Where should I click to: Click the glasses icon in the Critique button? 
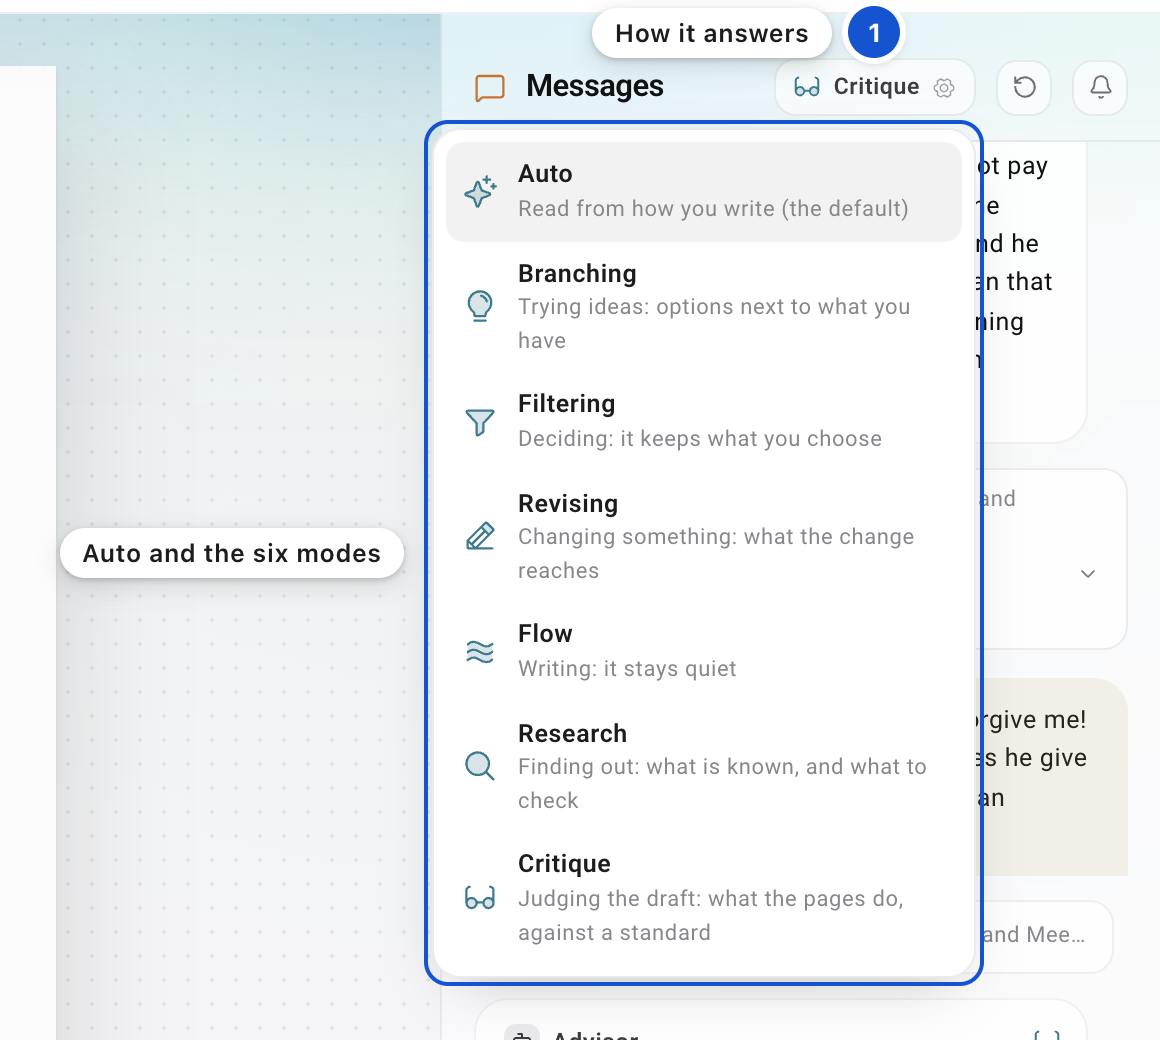point(806,87)
